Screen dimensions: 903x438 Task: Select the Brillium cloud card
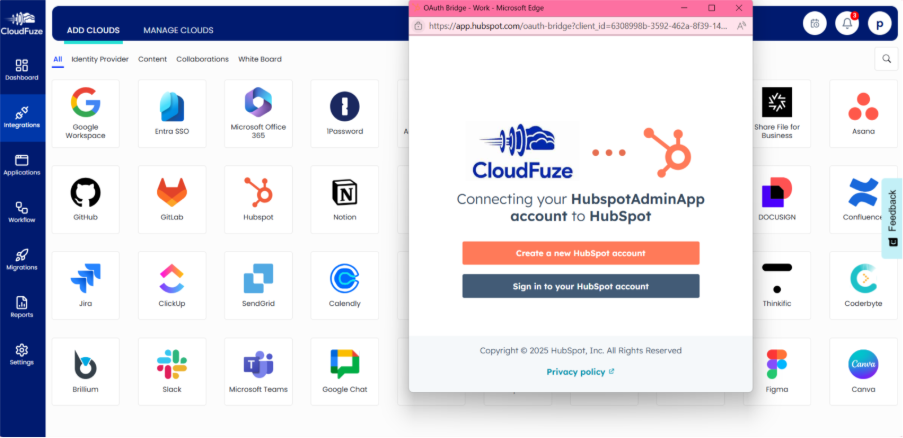click(85, 371)
